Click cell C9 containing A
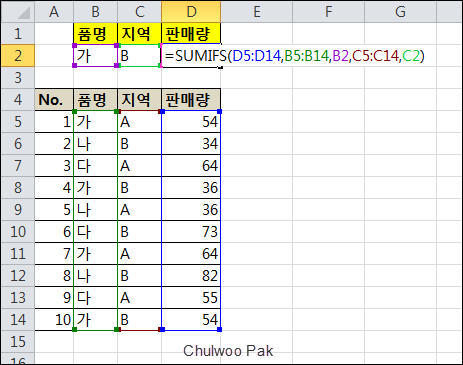The image size is (463, 365). tap(139, 210)
